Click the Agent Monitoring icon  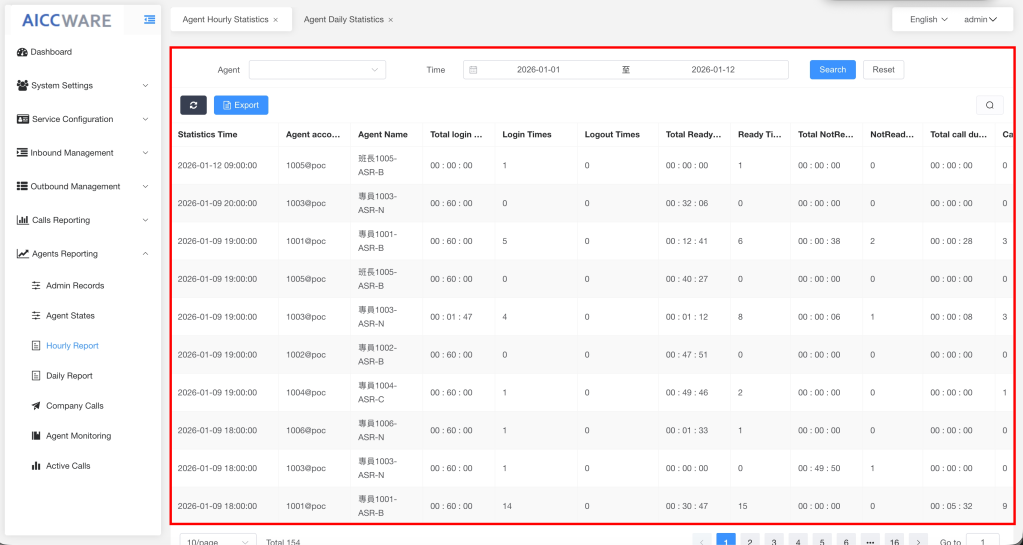[x=36, y=436]
